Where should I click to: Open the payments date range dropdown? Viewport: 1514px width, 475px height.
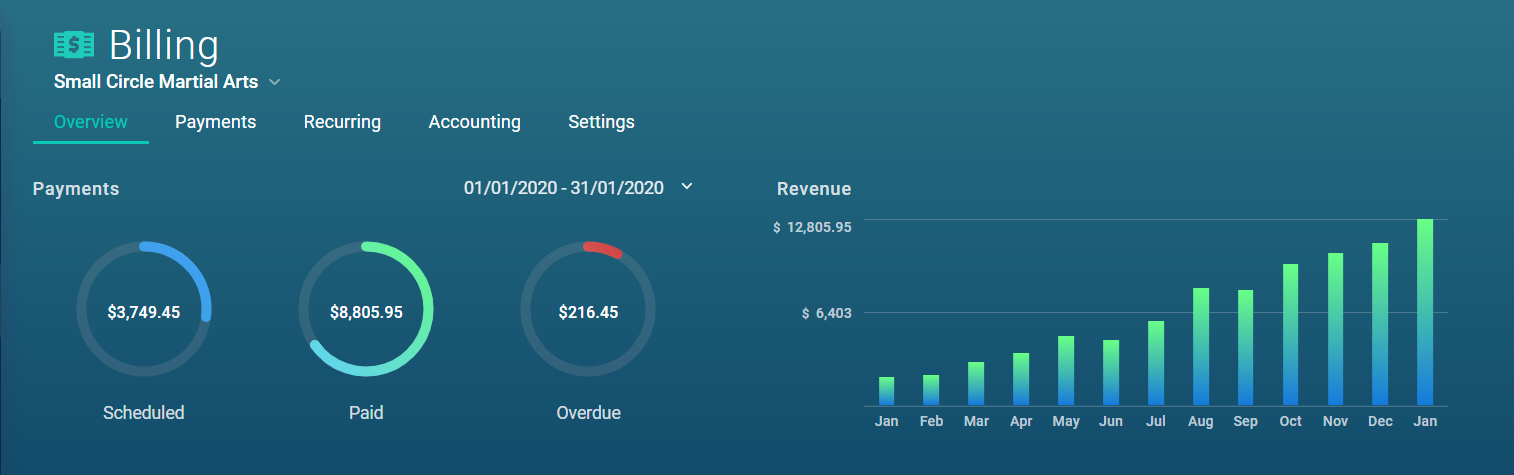(x=686, y=187)
